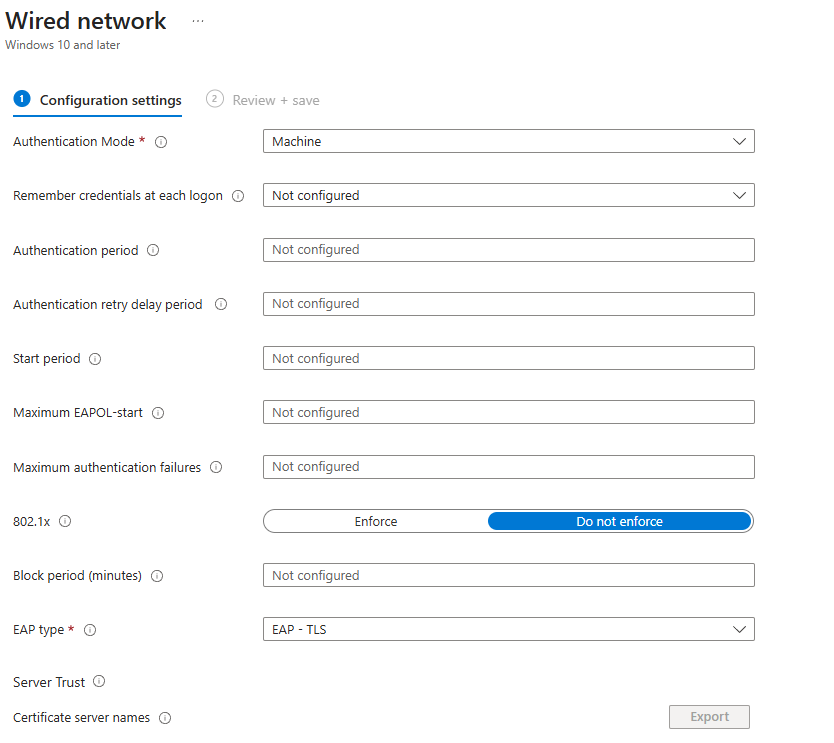This screenshot has width=834, height=743.
Task: Focus the Maximum EAPOL-start input field
Action: click(x=508, y=413)
